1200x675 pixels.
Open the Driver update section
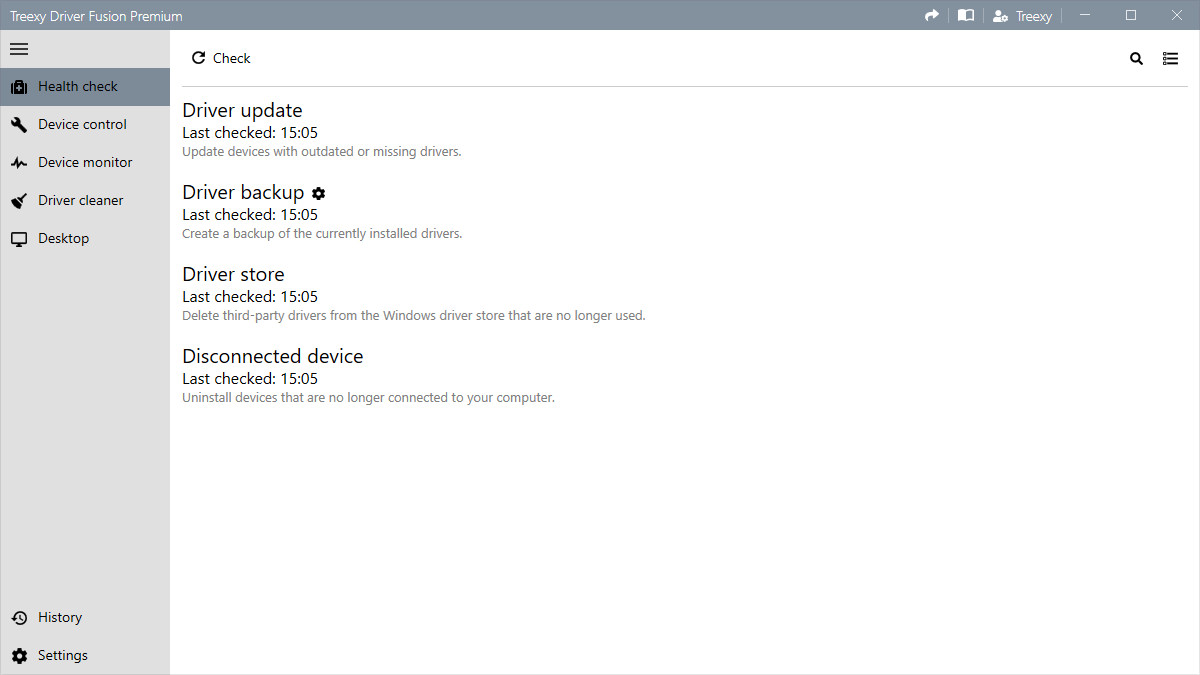coord(242,110)
